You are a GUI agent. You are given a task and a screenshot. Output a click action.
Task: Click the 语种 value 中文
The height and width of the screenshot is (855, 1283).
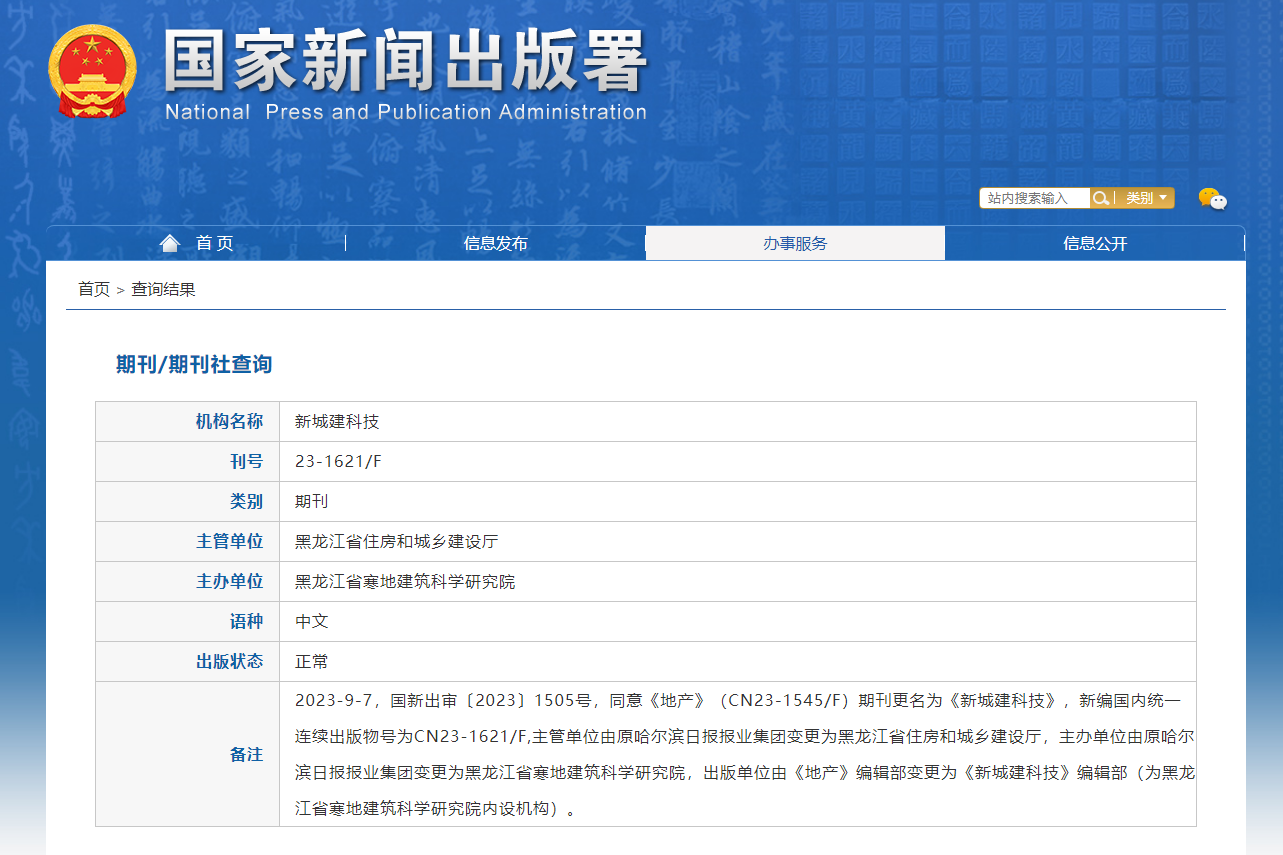coord(311,621)
